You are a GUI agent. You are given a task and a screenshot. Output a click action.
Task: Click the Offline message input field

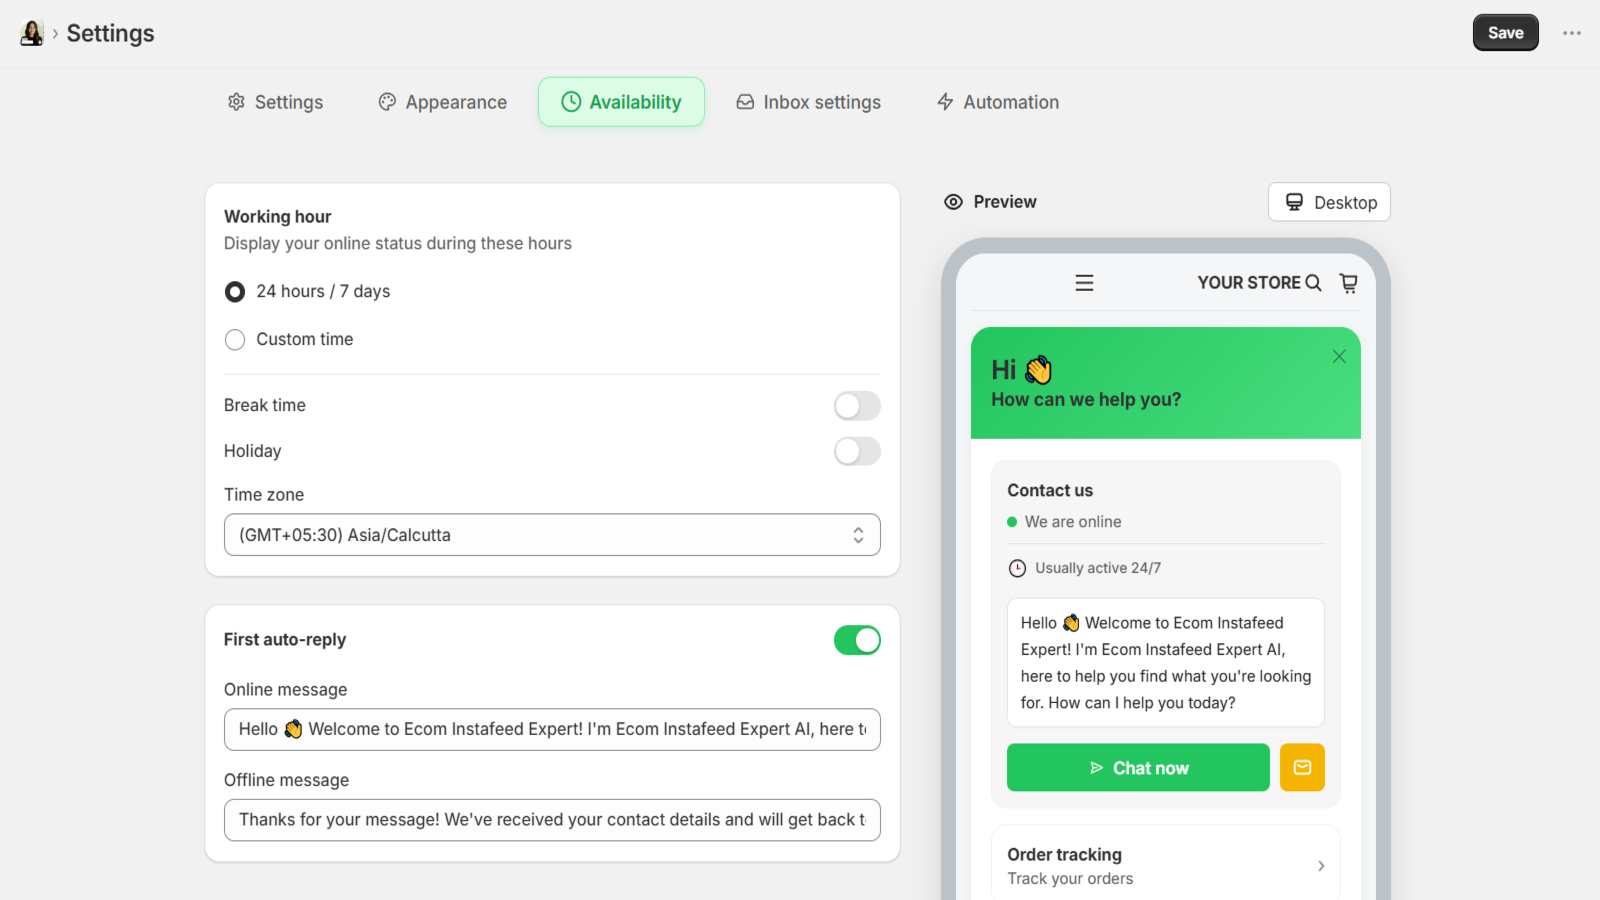[552, 820]
